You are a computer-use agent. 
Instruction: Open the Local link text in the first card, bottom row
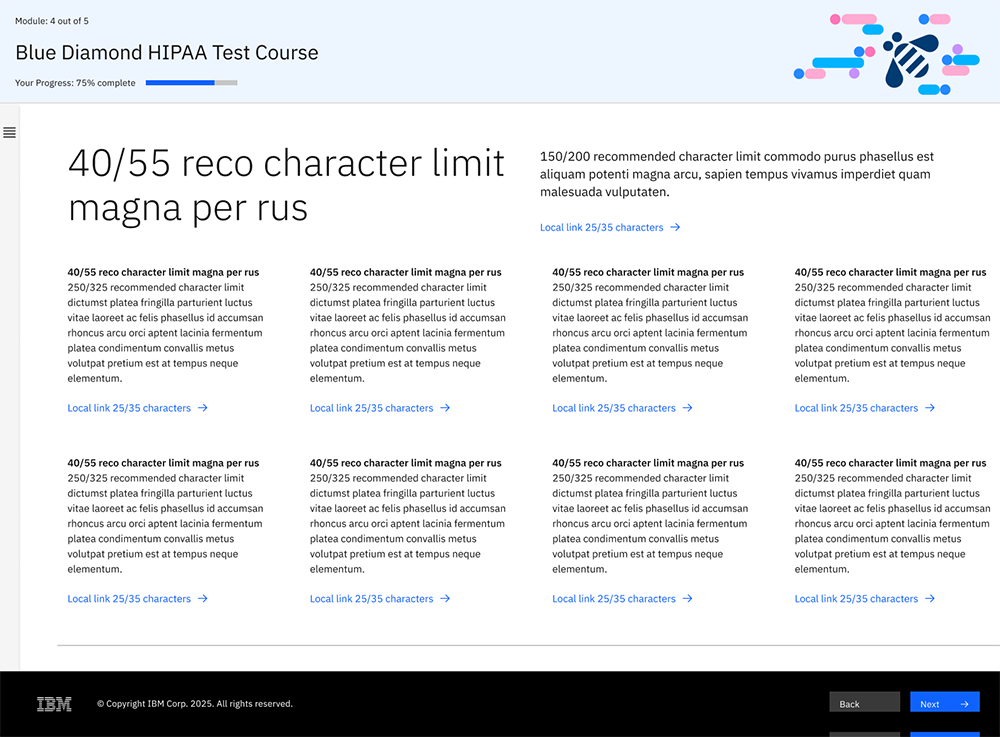(129, 599)
